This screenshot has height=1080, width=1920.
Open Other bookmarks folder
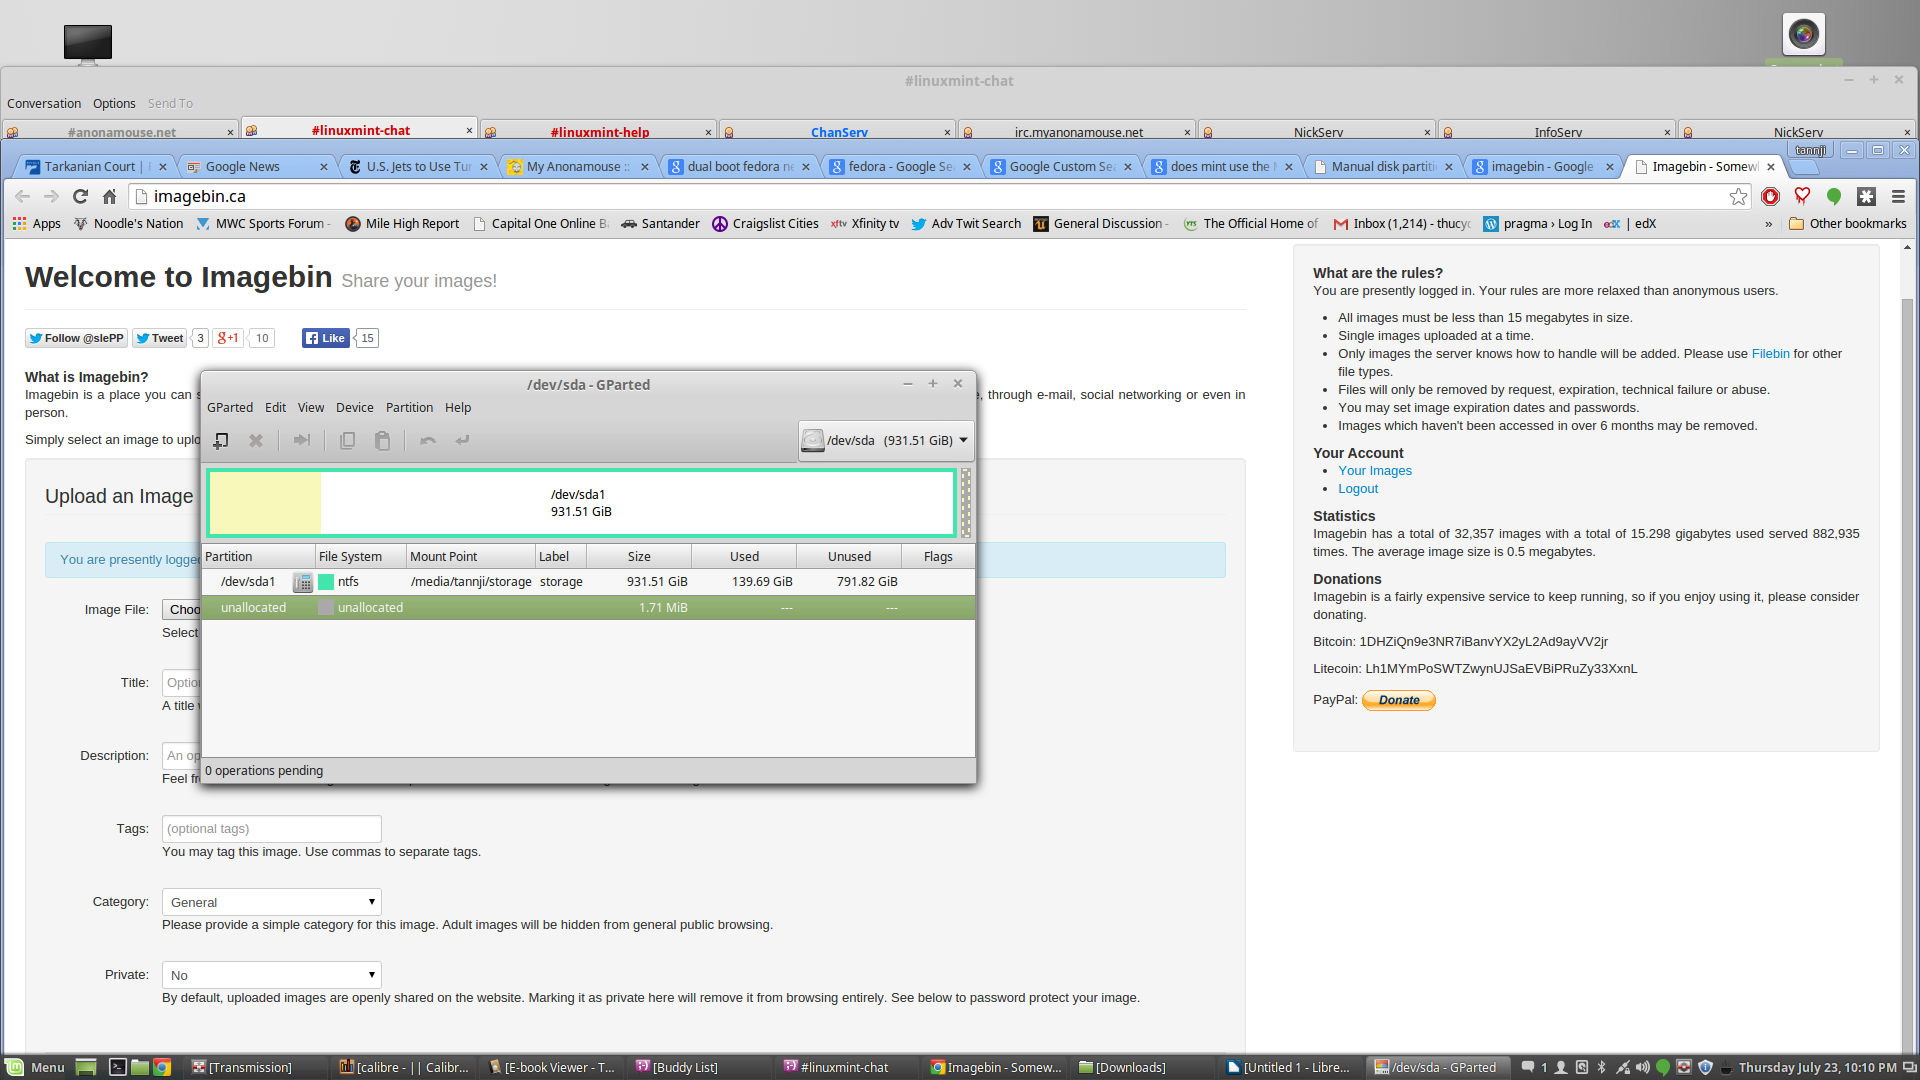1848,224
